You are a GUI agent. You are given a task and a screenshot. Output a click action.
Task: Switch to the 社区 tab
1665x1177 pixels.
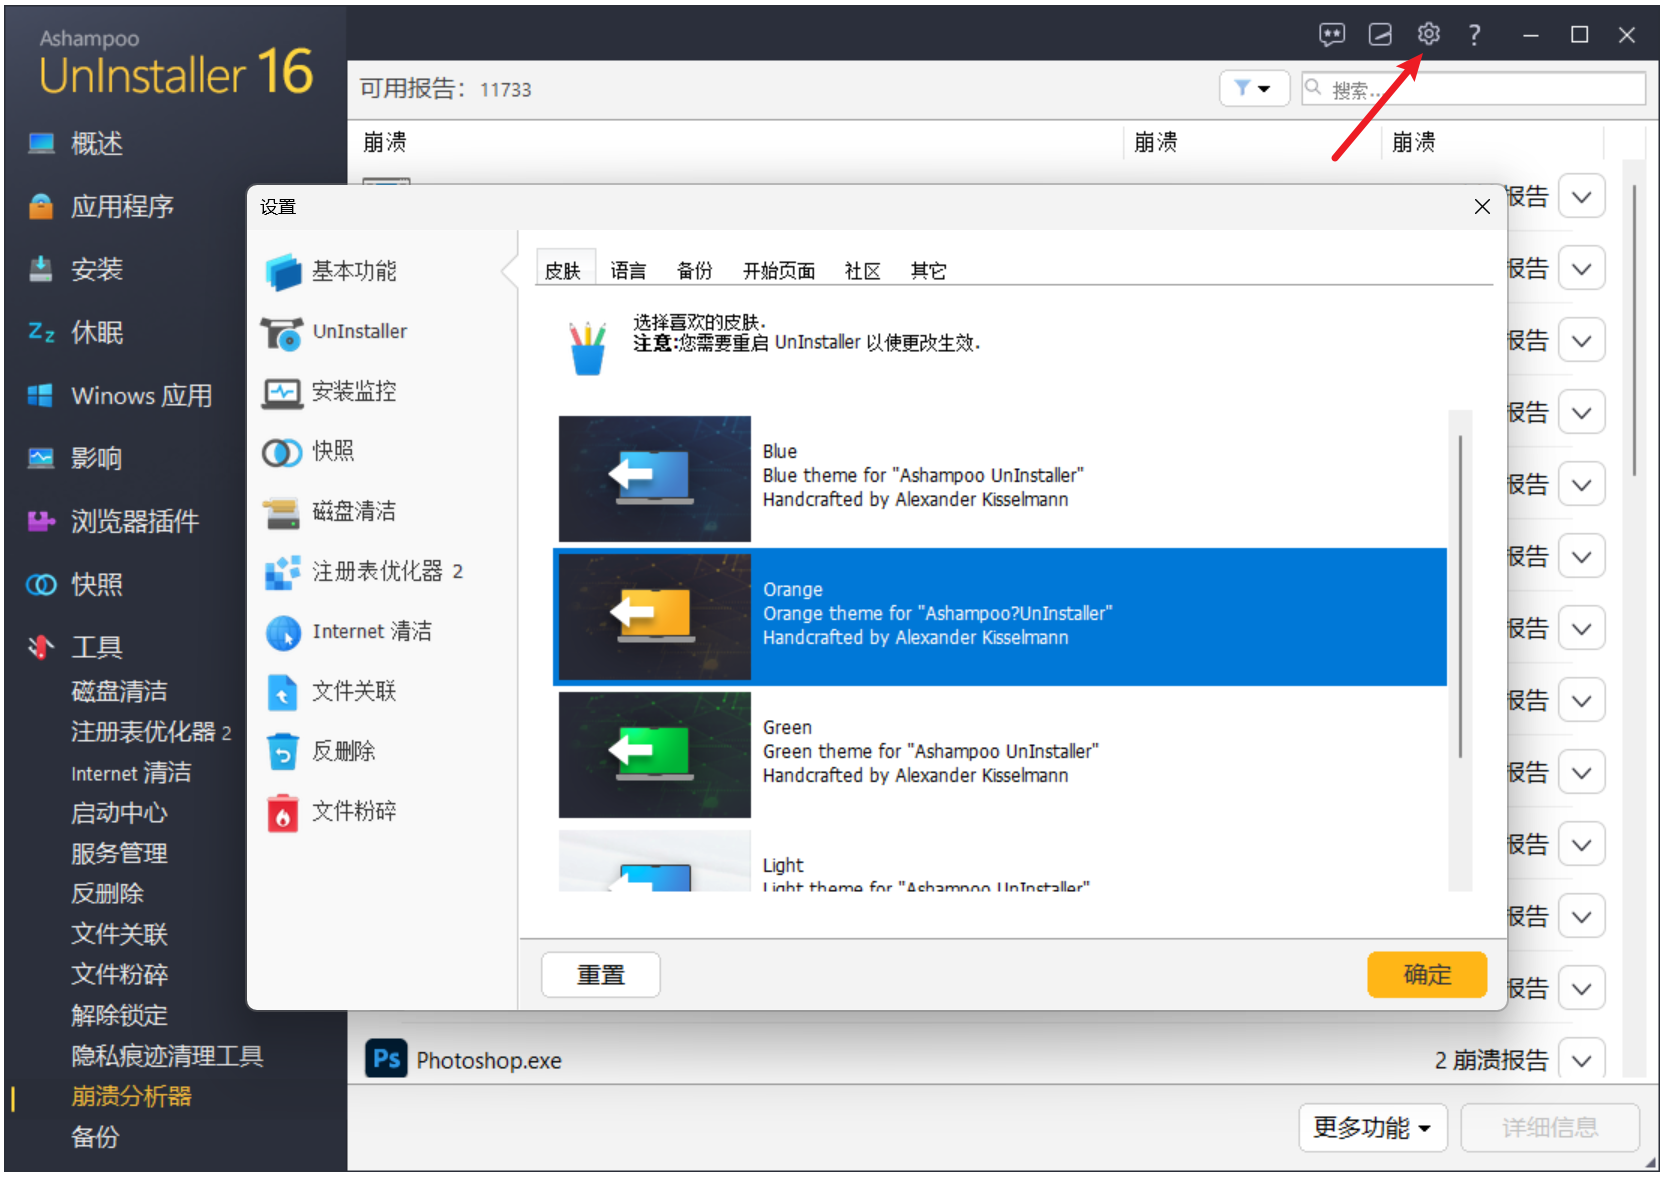(863, 270)
